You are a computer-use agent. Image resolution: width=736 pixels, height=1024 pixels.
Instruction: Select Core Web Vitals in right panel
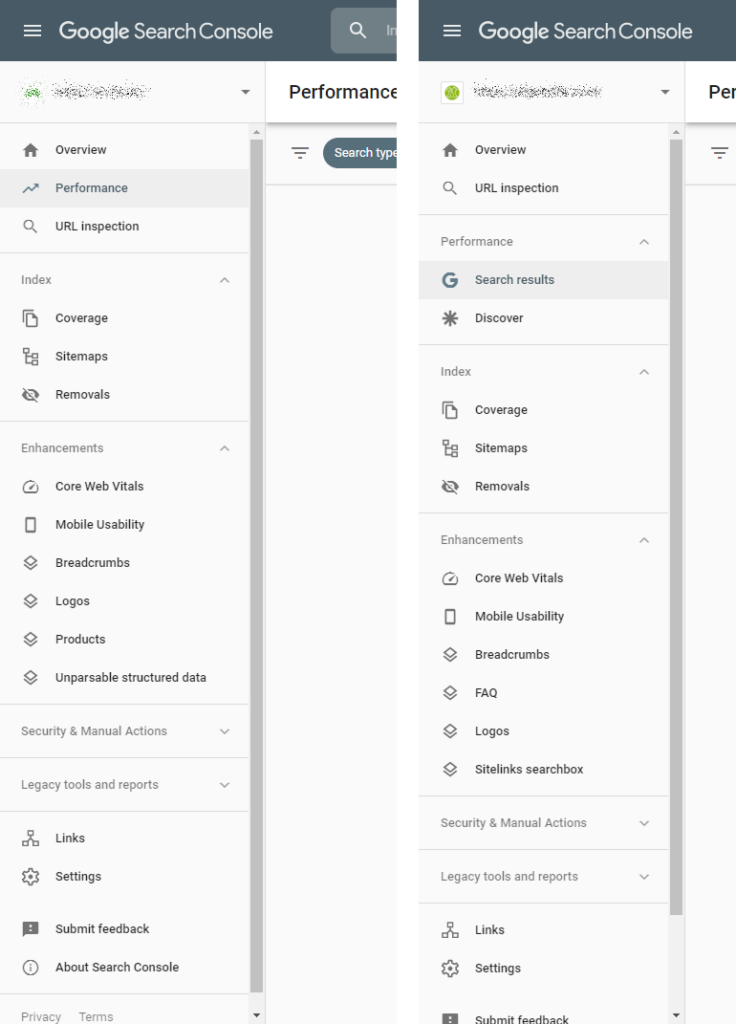[x=543, y=578]
